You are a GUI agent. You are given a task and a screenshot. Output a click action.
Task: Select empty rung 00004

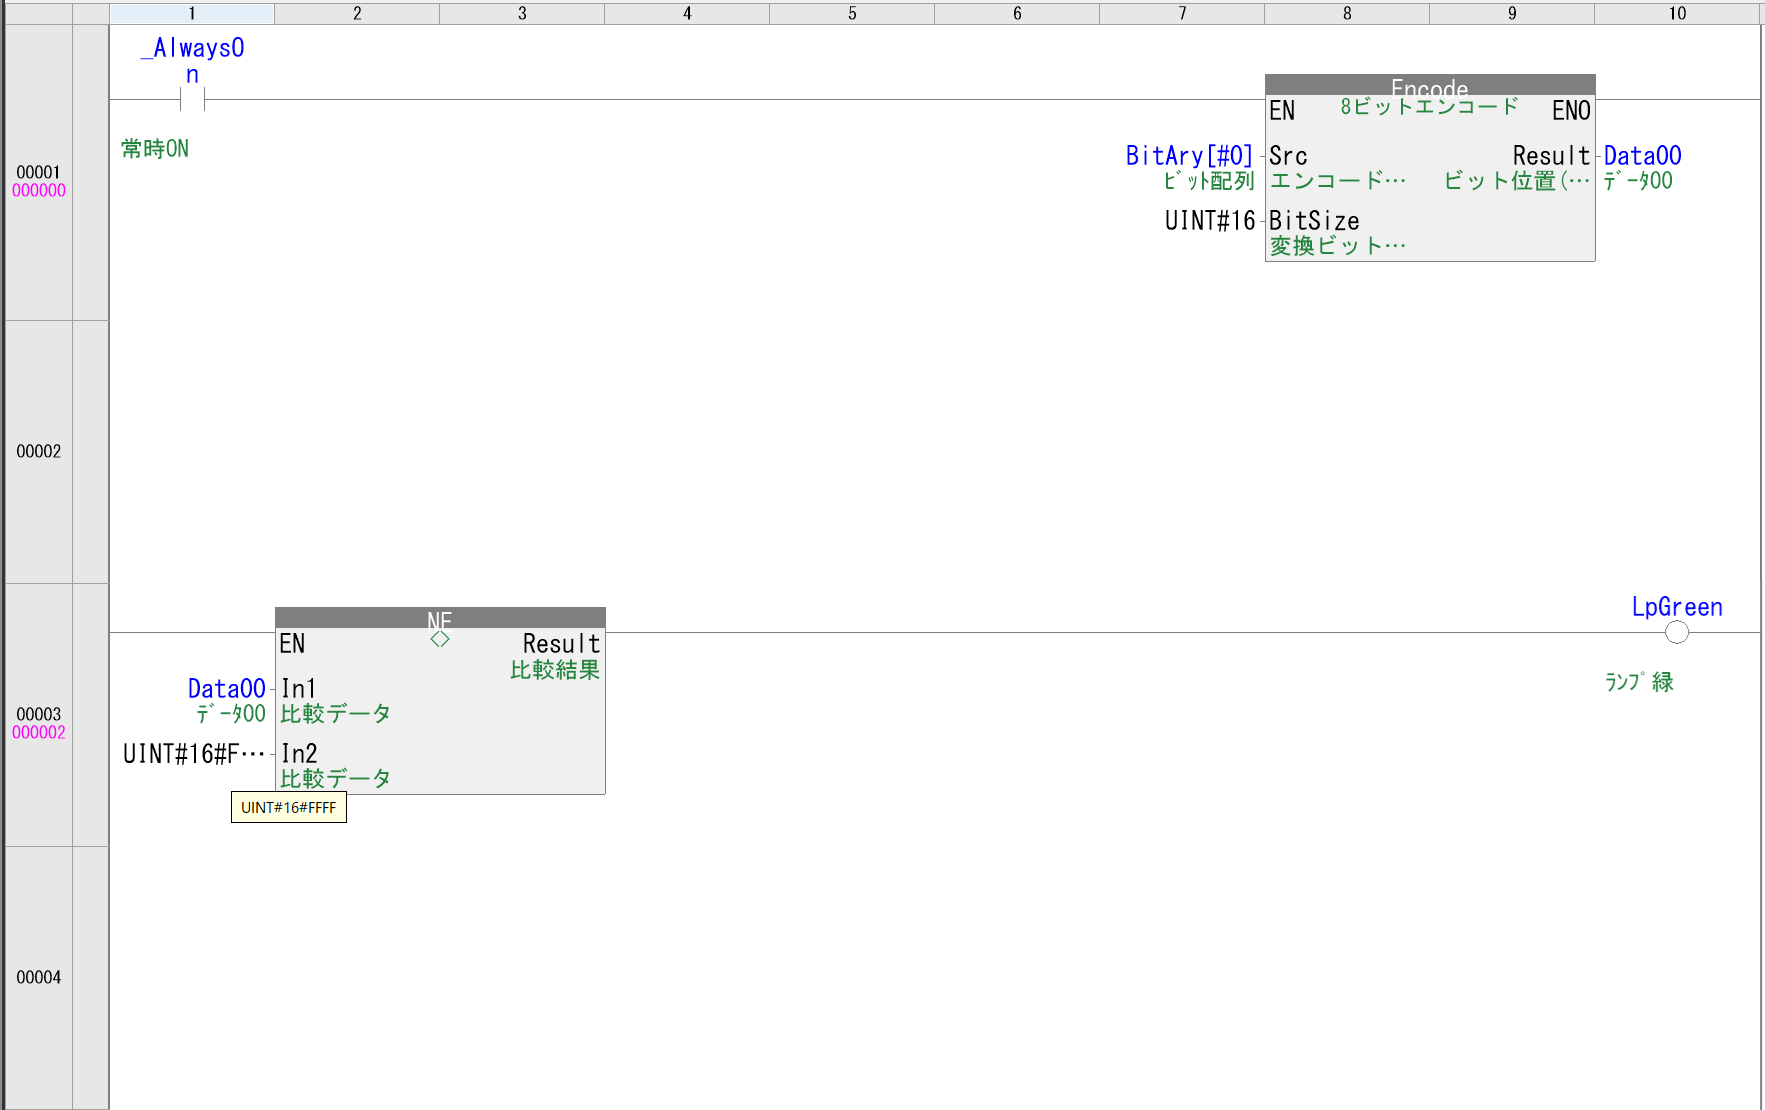(x=39, y=977)
